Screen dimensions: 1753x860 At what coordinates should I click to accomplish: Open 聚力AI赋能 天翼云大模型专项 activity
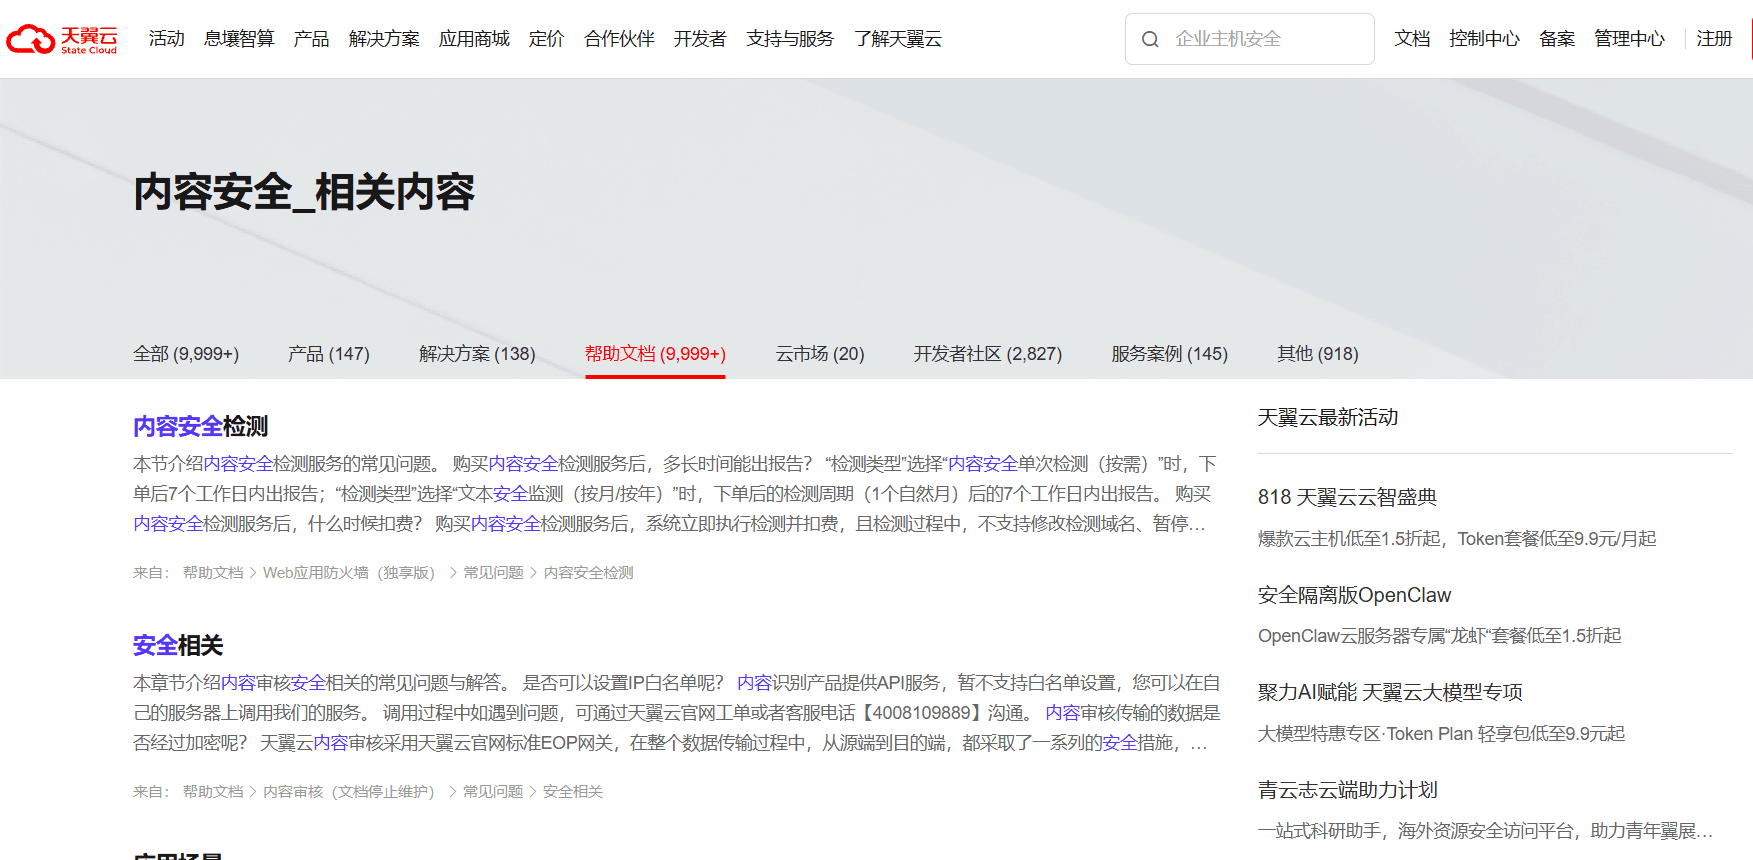[x=1390, y=692]
